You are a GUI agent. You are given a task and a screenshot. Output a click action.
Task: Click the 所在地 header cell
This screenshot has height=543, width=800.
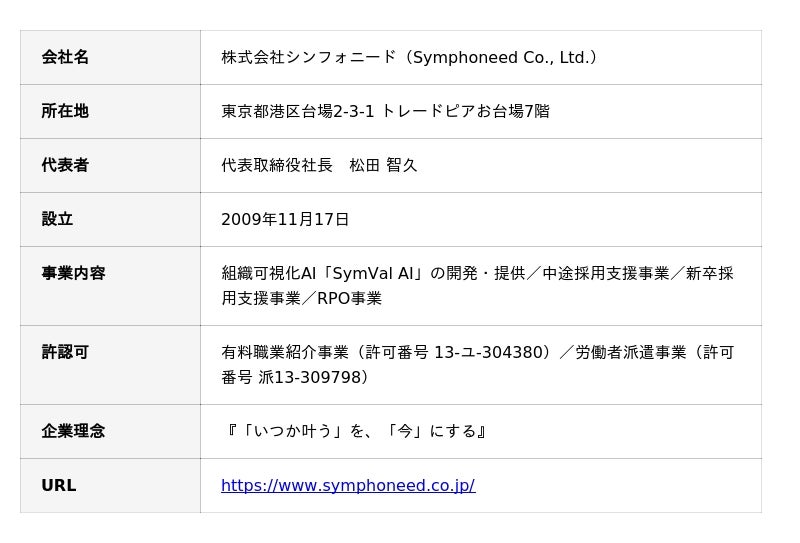click(x=110, y=111)
